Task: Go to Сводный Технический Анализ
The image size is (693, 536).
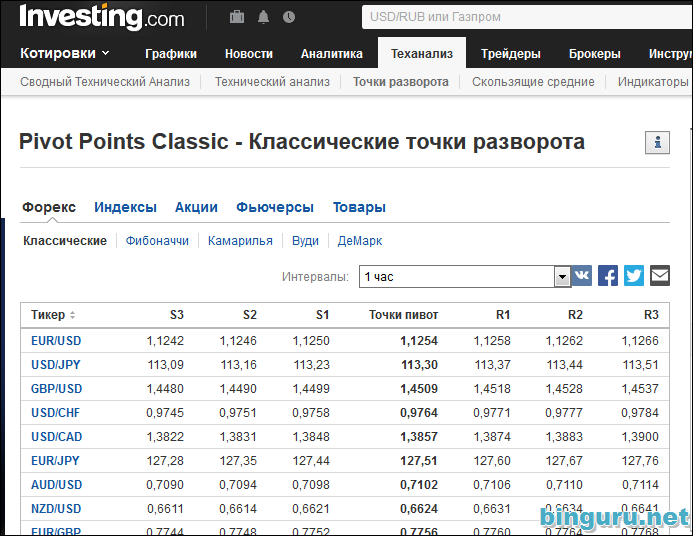Action: tap(105, 82)
